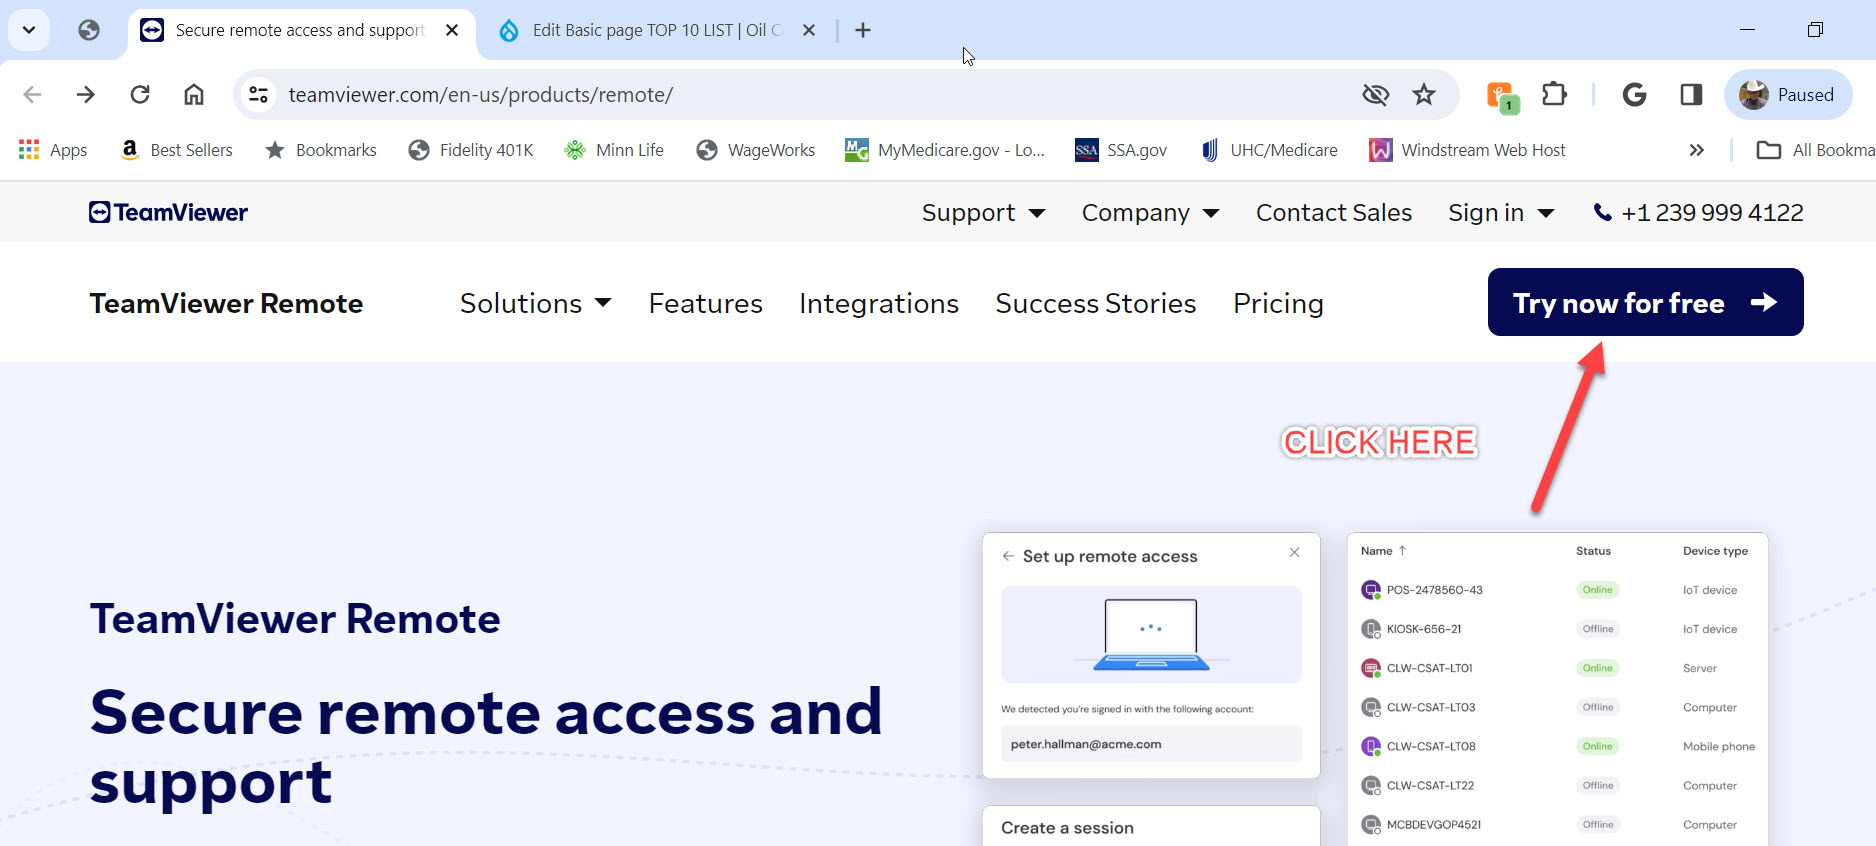The width and height of the screenshot is (1876, 846).
Task: Expand the Company menu
Action: 1150,213
